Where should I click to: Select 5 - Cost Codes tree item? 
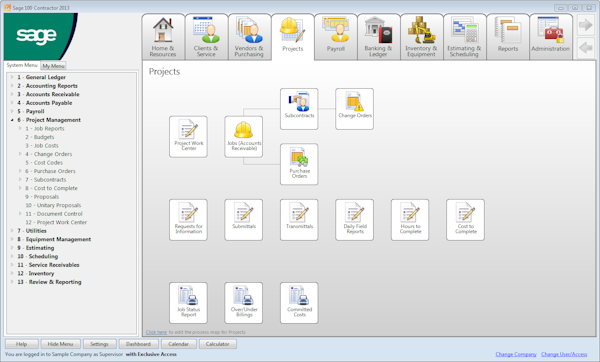44,163
